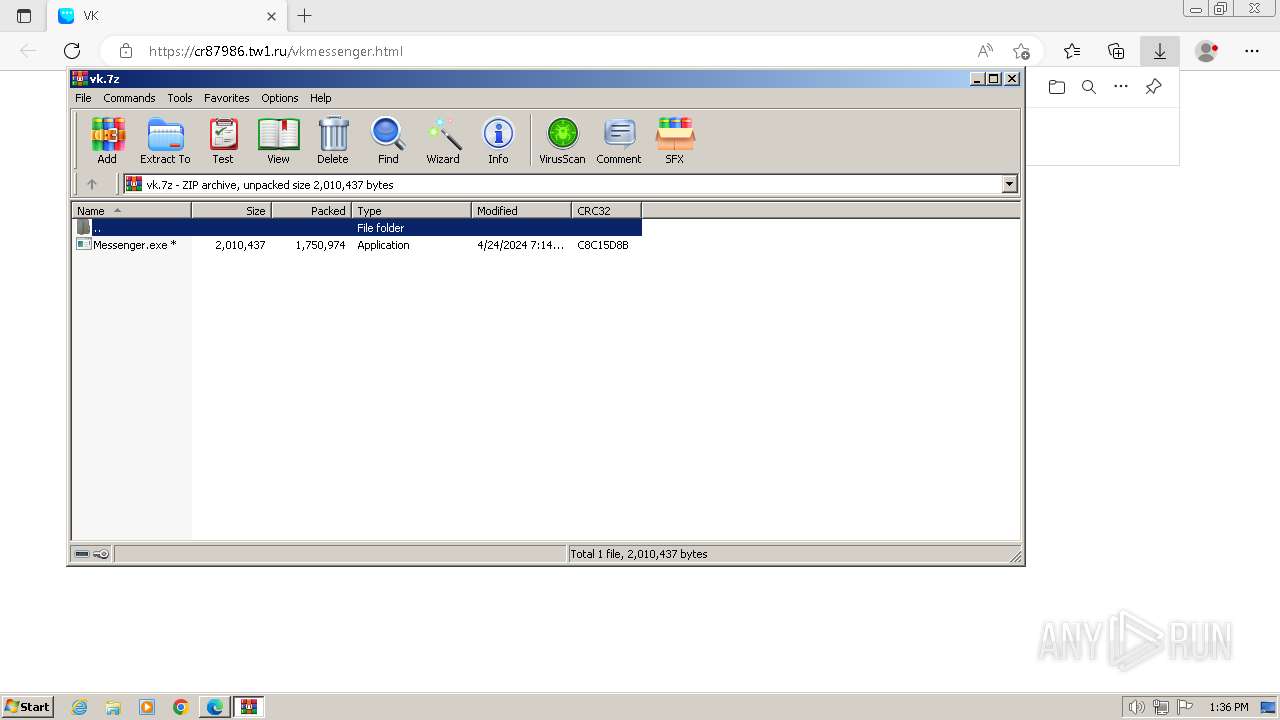
Task: Open browser Settings and more menu
Action: click(1252, 51)
